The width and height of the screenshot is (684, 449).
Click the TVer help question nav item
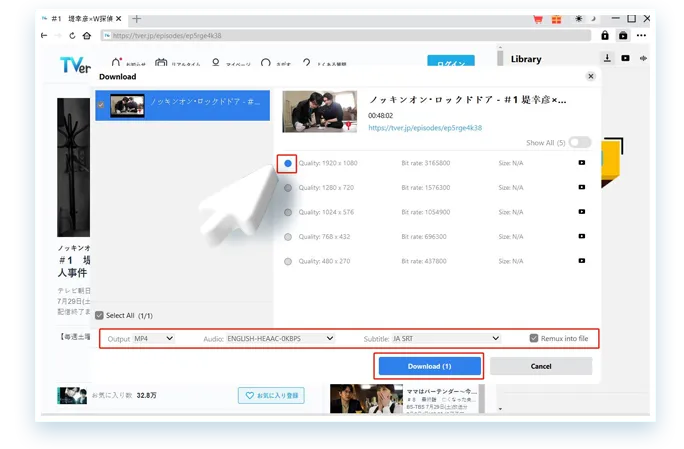click(324, 63)
